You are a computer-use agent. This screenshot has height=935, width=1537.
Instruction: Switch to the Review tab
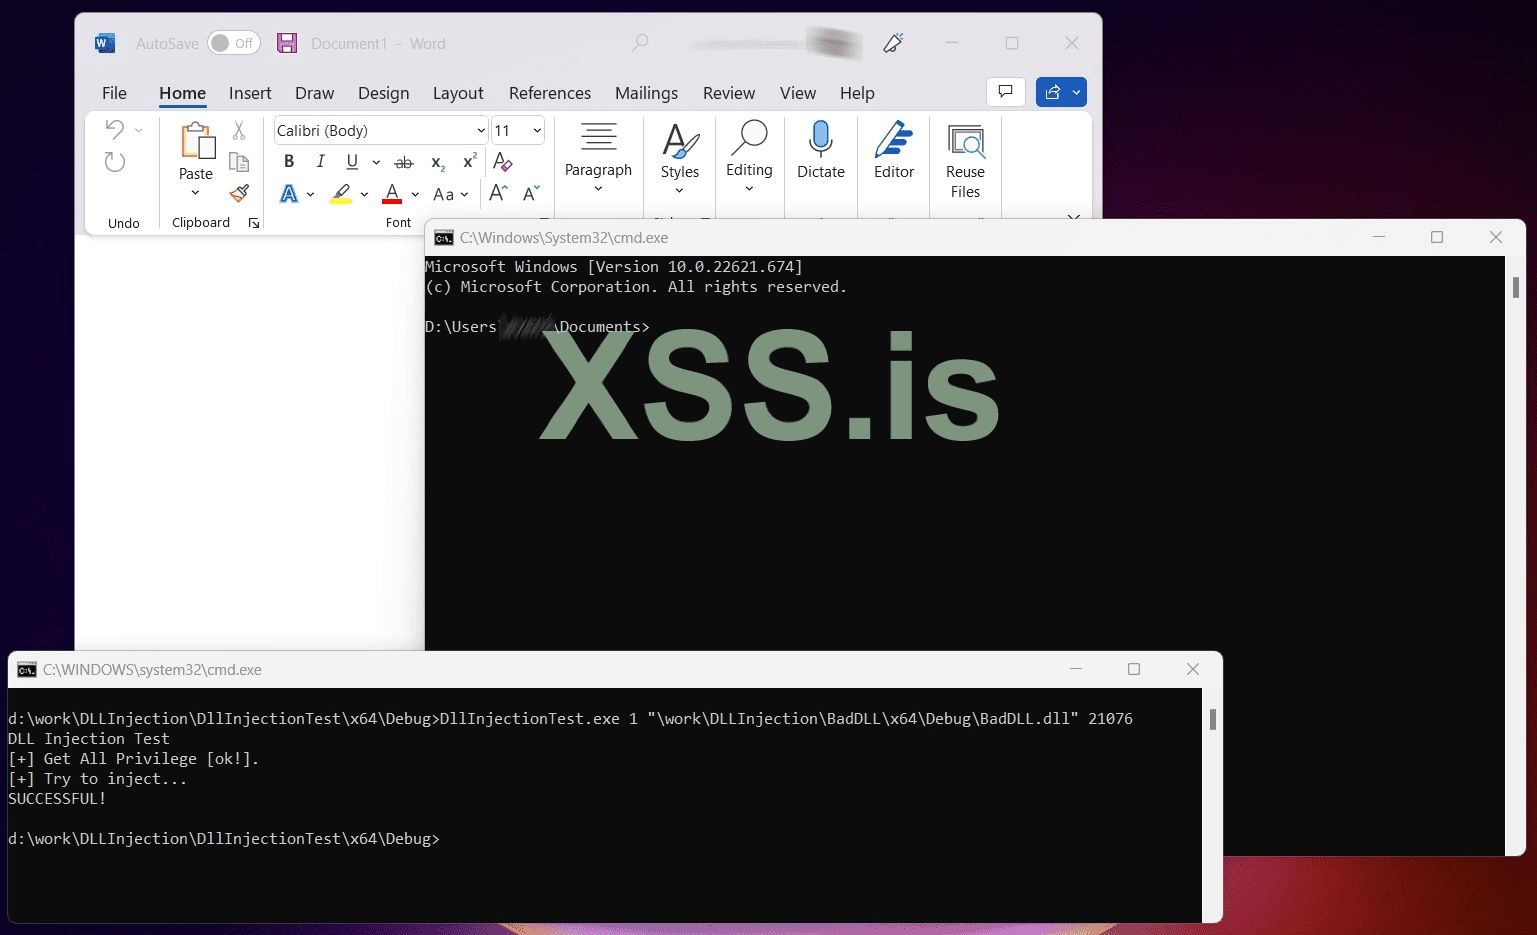pyautogui.click(x=729, y=93)
